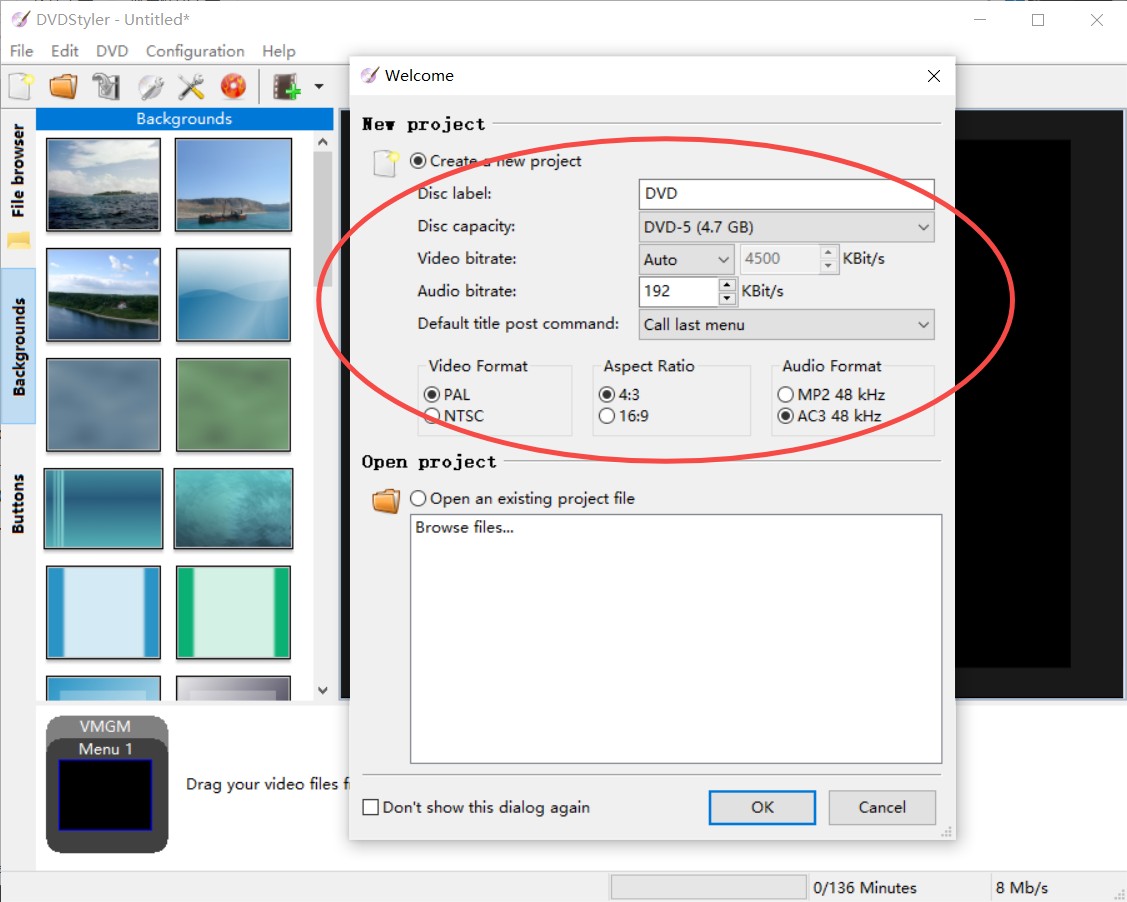This screenshot has height=902, width=1127.
Task: Click the Disc label input field
Action: (x=786, y=194)
